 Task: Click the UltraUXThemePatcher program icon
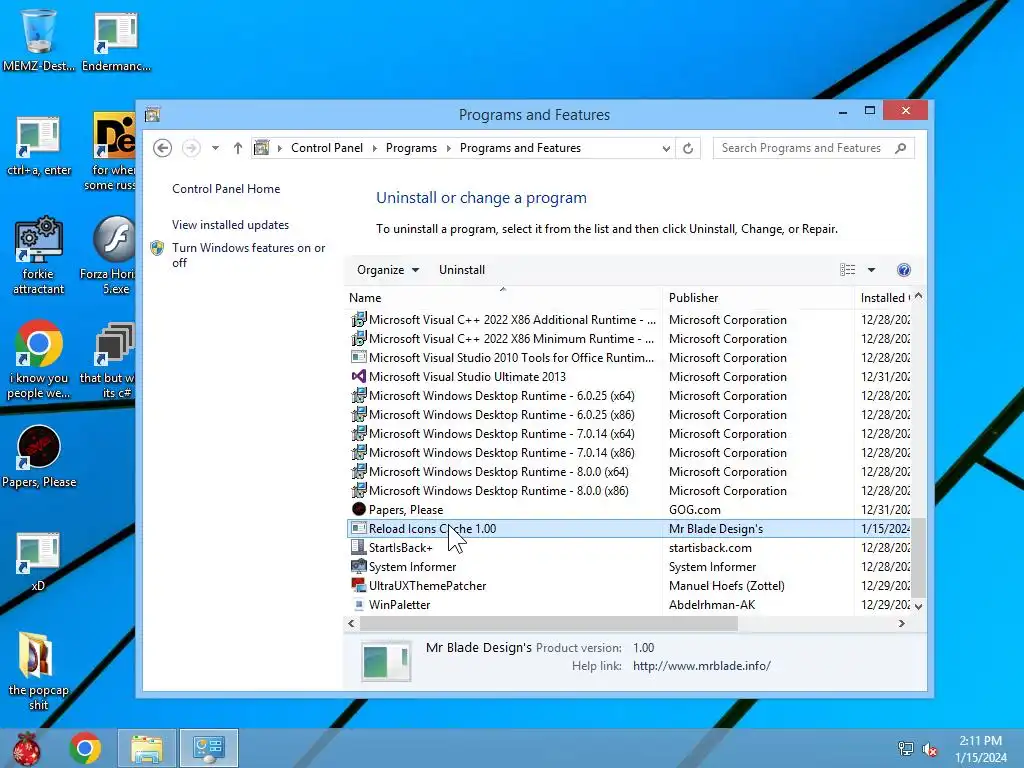click(359, 585)
